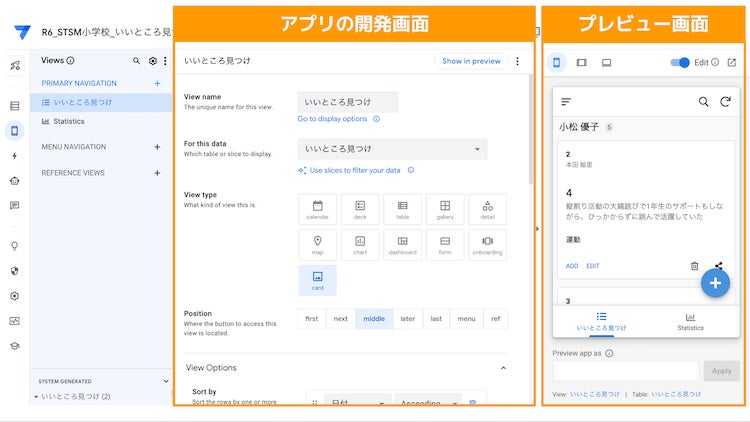This screenshot has width=750, height=422.
Task: Select gallery view type
Action: [x=445, y=210]
